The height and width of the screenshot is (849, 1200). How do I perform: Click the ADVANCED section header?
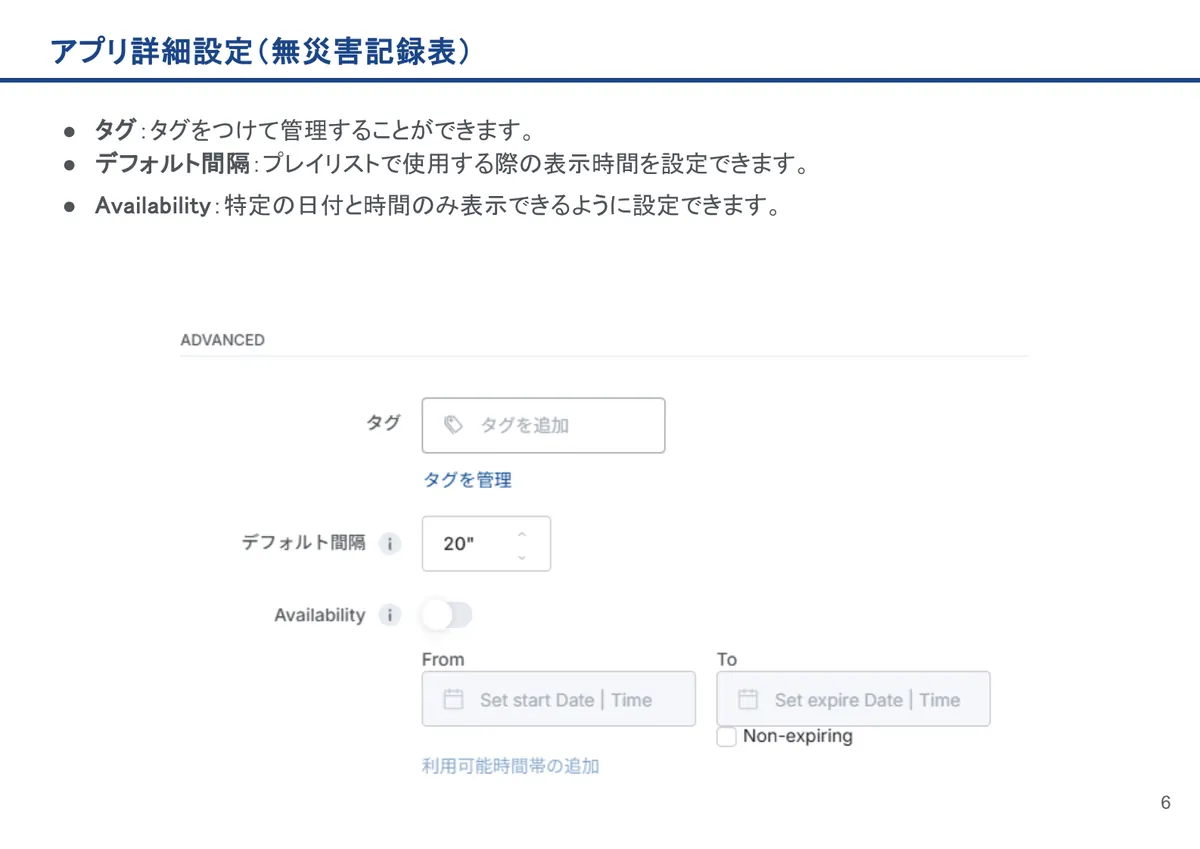tap(222, 340)
